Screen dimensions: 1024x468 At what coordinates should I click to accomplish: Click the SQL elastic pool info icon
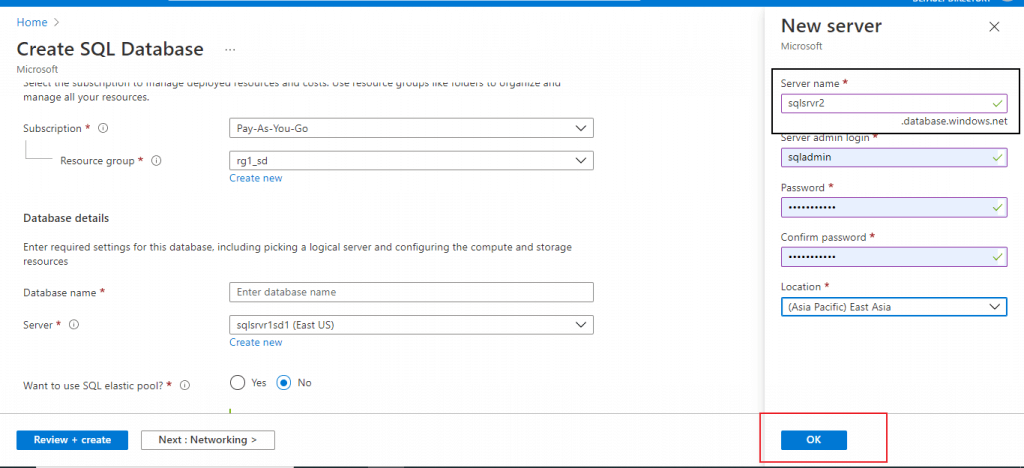pyautogui.click(x=184, y=384)
